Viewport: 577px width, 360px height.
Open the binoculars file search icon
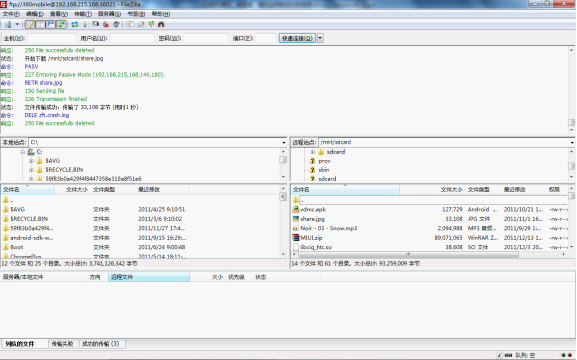[x=161, y=25]
